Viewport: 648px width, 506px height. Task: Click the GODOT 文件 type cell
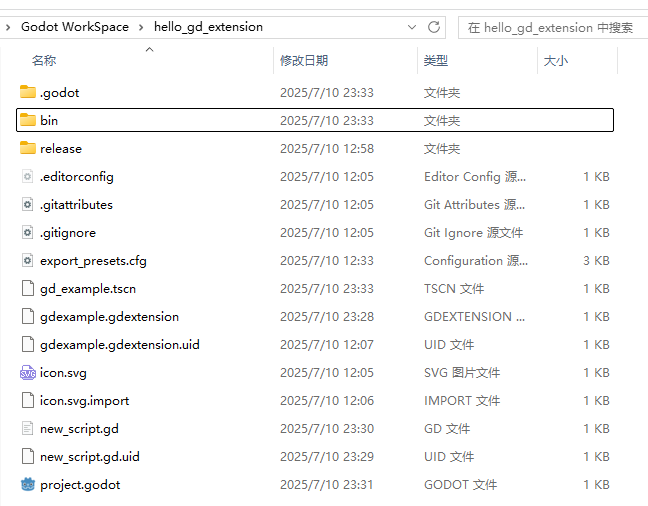point(461,485)
